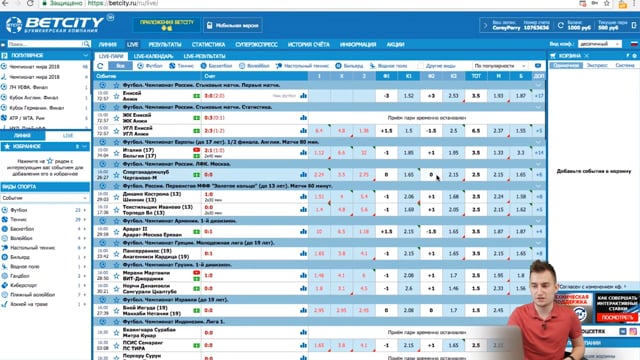
Task: Click ПОСМОТРЕТЬ on the banner
Action: tap(617, 317)
